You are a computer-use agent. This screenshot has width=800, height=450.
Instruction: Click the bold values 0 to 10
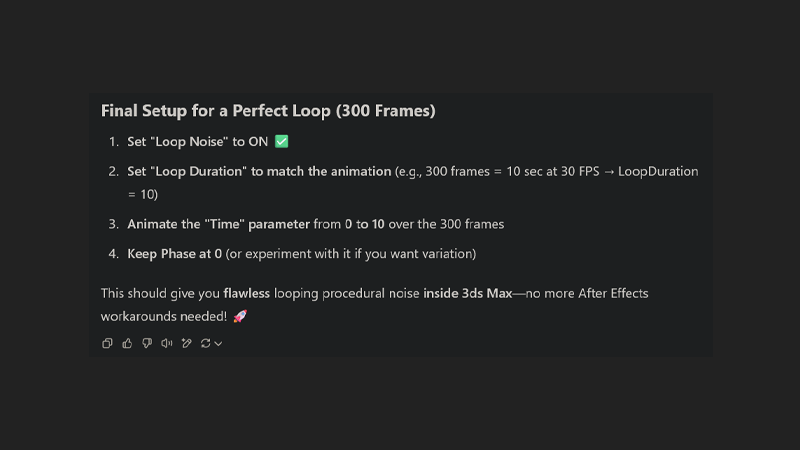pos(364,224)
